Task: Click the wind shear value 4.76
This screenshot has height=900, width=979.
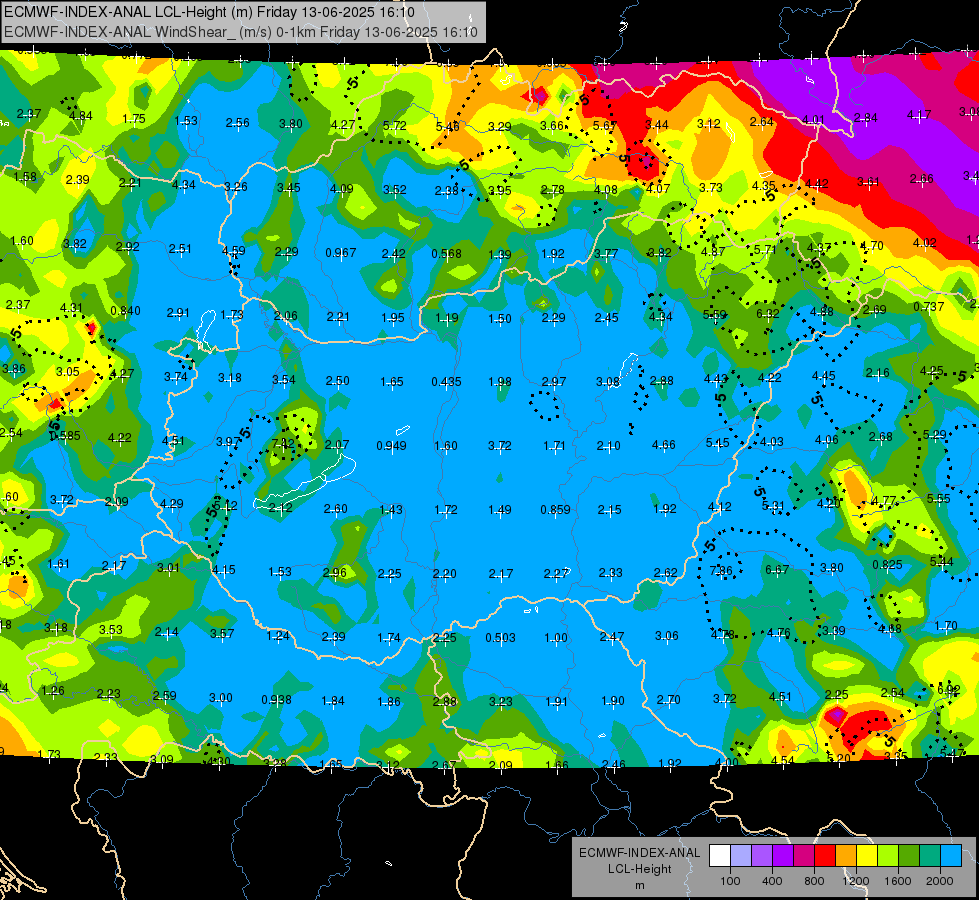Action: click(x=778, y=633)
